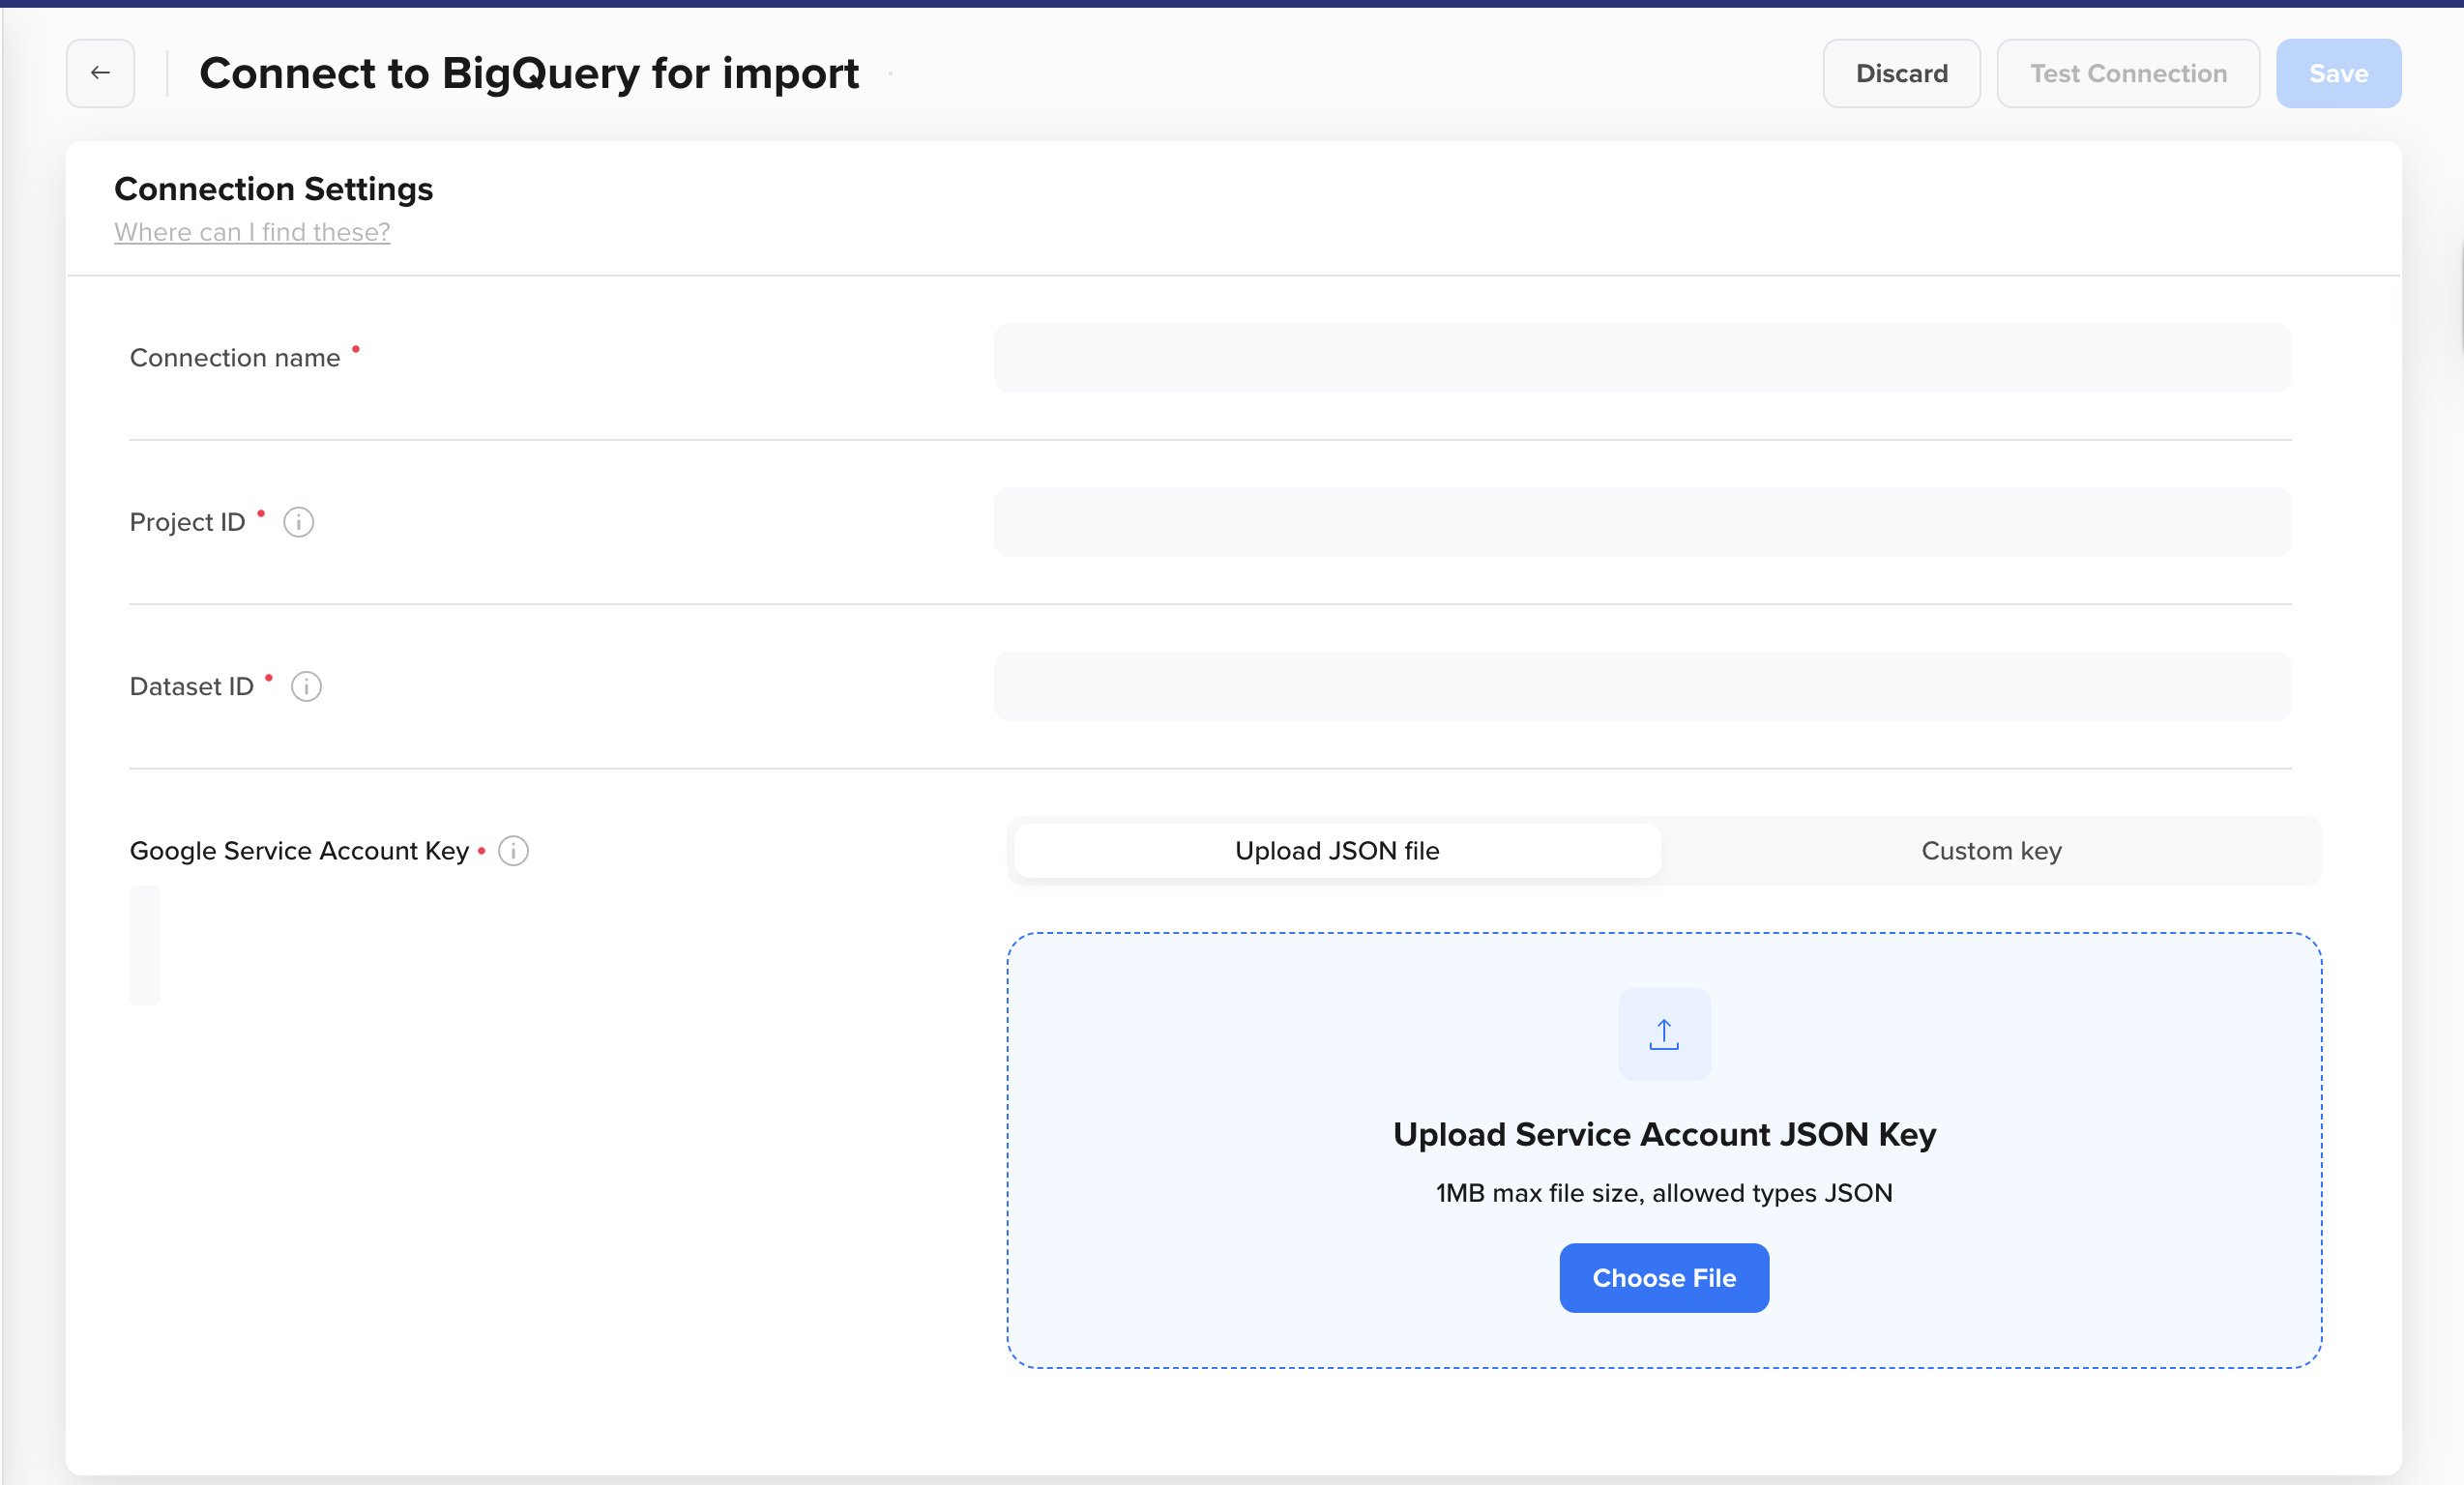Click the Choose File button
This screenshot has height=1485, width=2464.
[x=1664, y=1278]
